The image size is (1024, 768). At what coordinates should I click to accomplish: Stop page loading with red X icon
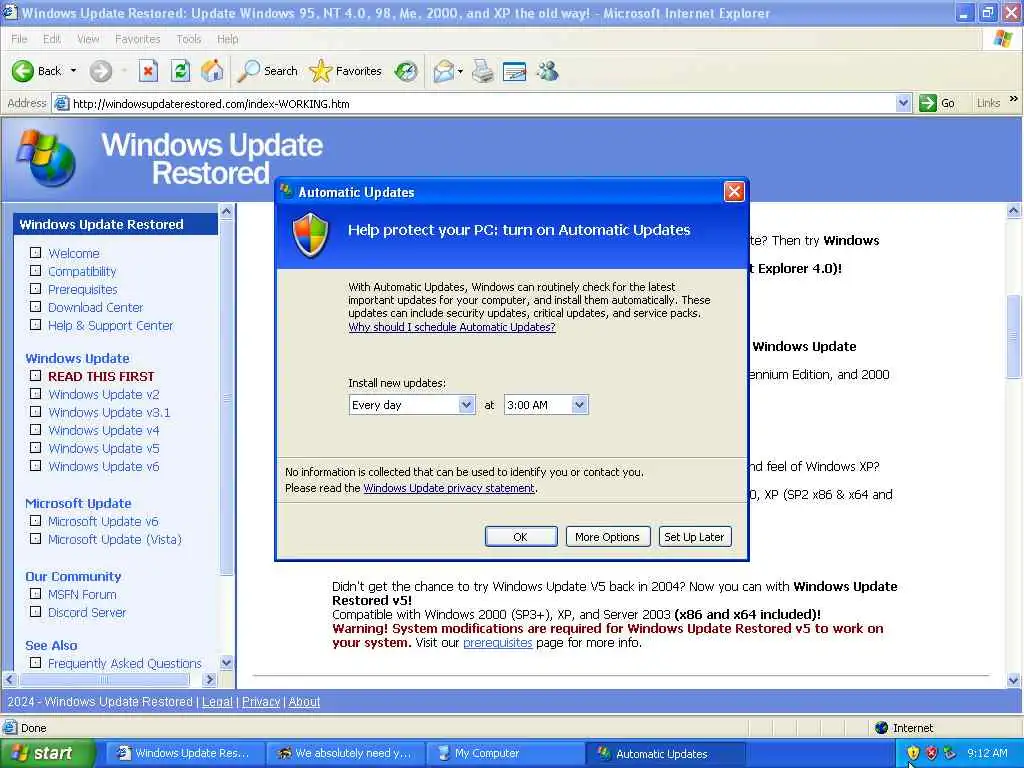148,71
